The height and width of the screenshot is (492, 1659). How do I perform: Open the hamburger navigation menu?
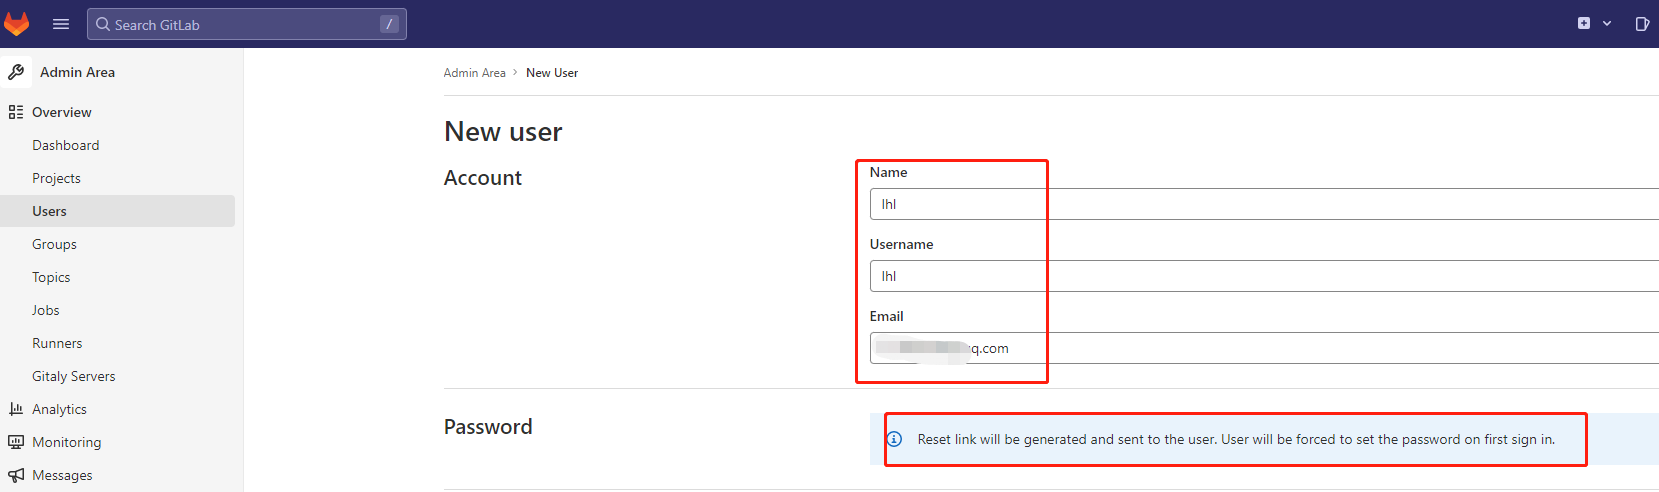(x=61, y=24)
